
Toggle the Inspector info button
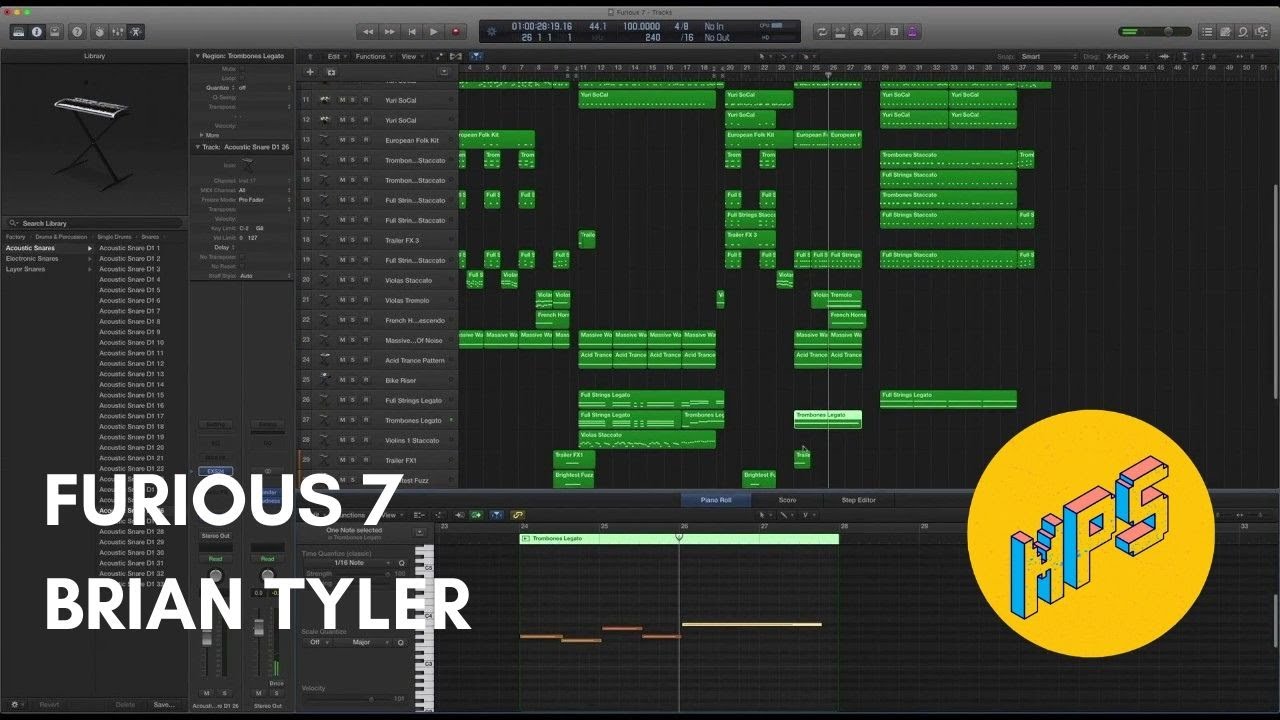(x=37, y=32)
